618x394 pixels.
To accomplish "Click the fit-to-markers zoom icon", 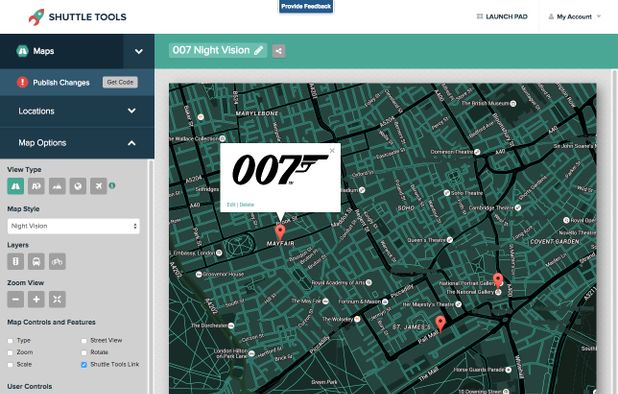I will tap(57, 299).
